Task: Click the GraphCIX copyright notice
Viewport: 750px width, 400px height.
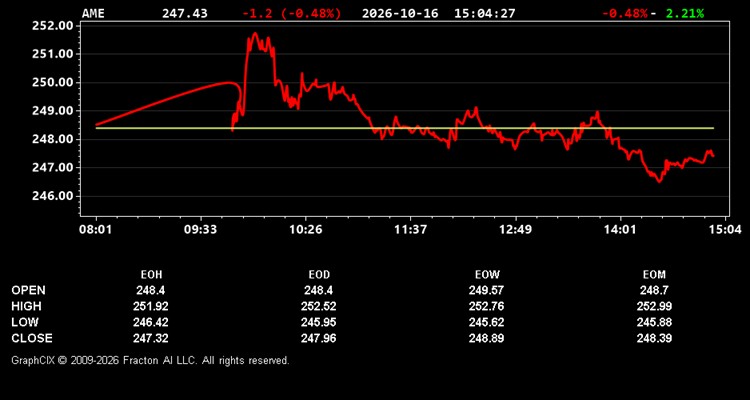Action: coord(150,360)
